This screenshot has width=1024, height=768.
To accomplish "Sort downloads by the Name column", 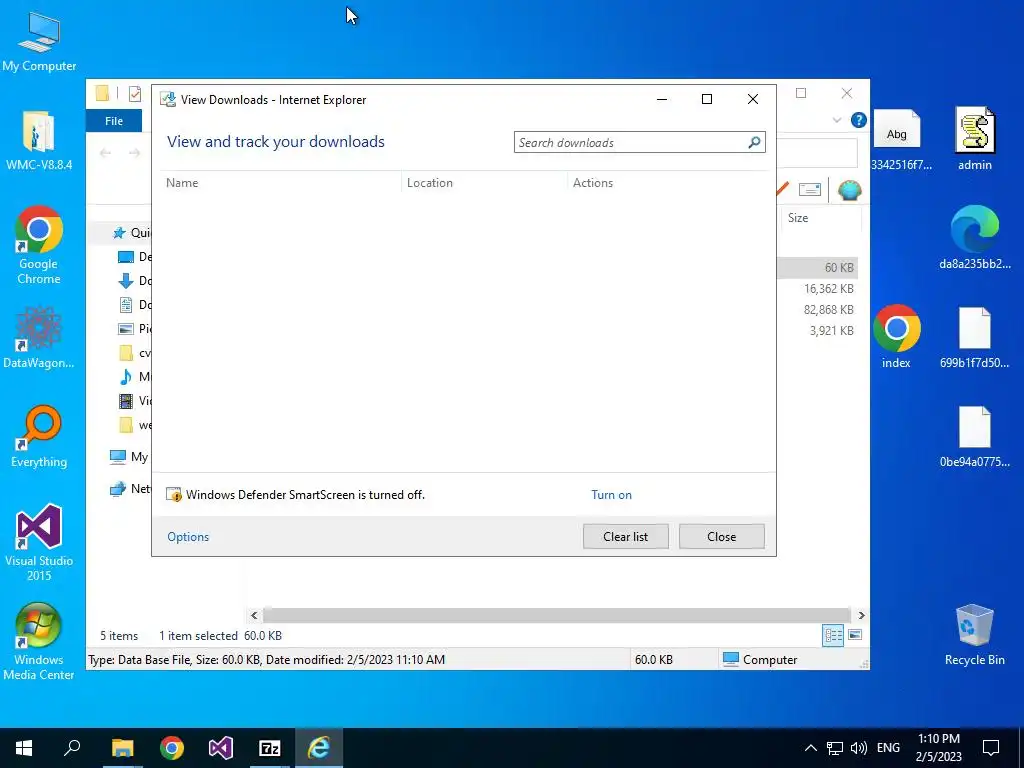I will click(281, 183).
